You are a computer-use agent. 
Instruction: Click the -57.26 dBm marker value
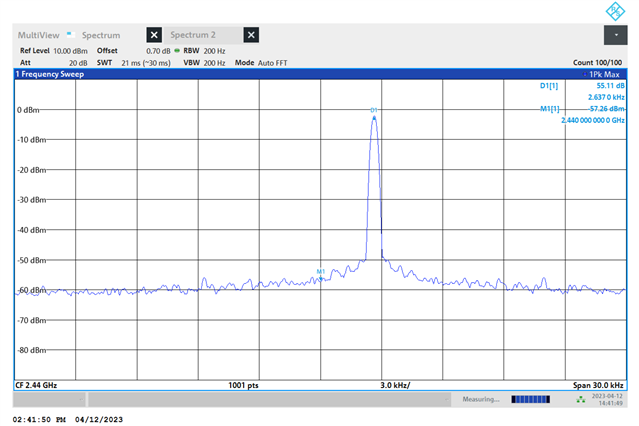pos(607,109)
